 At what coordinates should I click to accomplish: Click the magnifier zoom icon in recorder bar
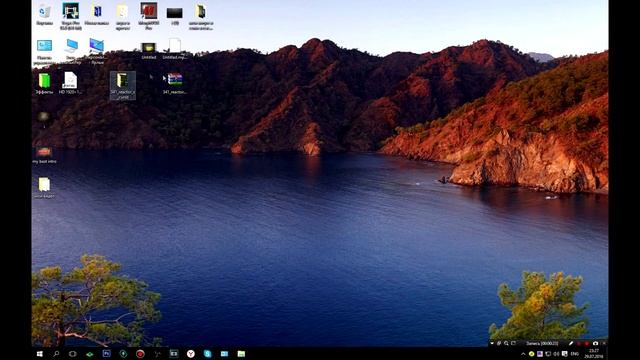pyautogui.click(x=506, y=344)
